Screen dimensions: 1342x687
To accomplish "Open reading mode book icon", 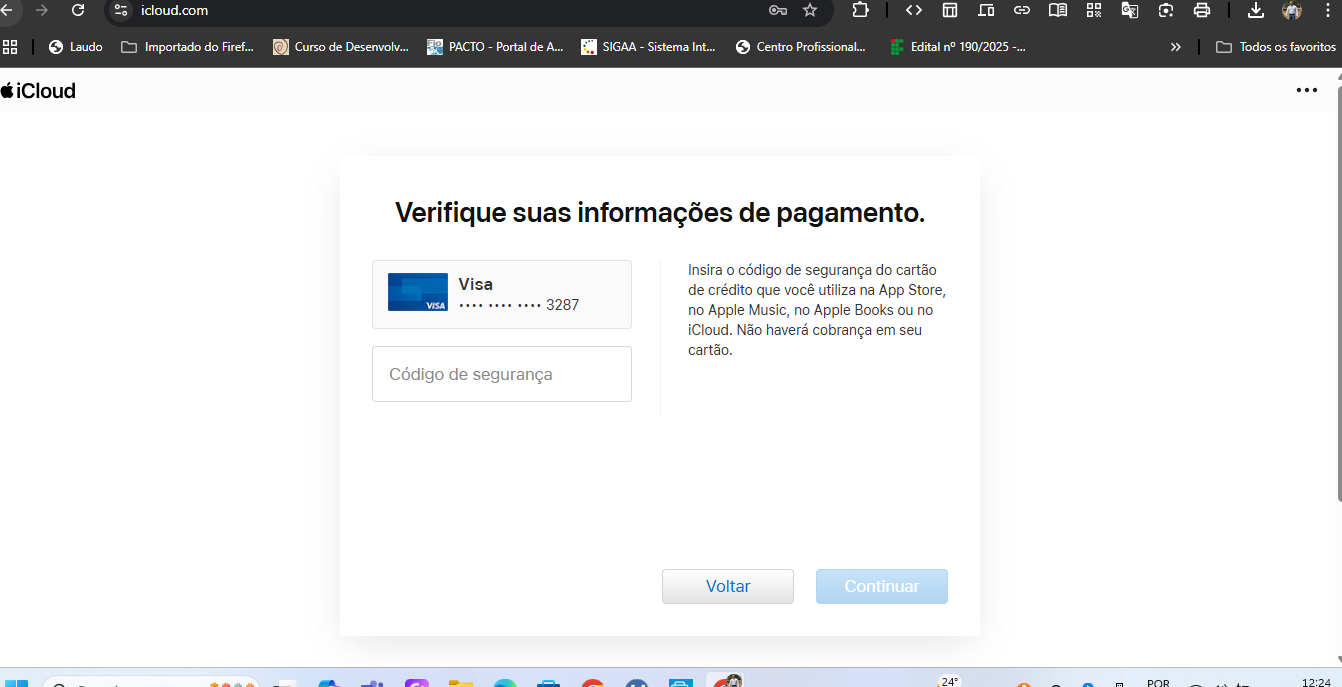I will coord(1058,10).
